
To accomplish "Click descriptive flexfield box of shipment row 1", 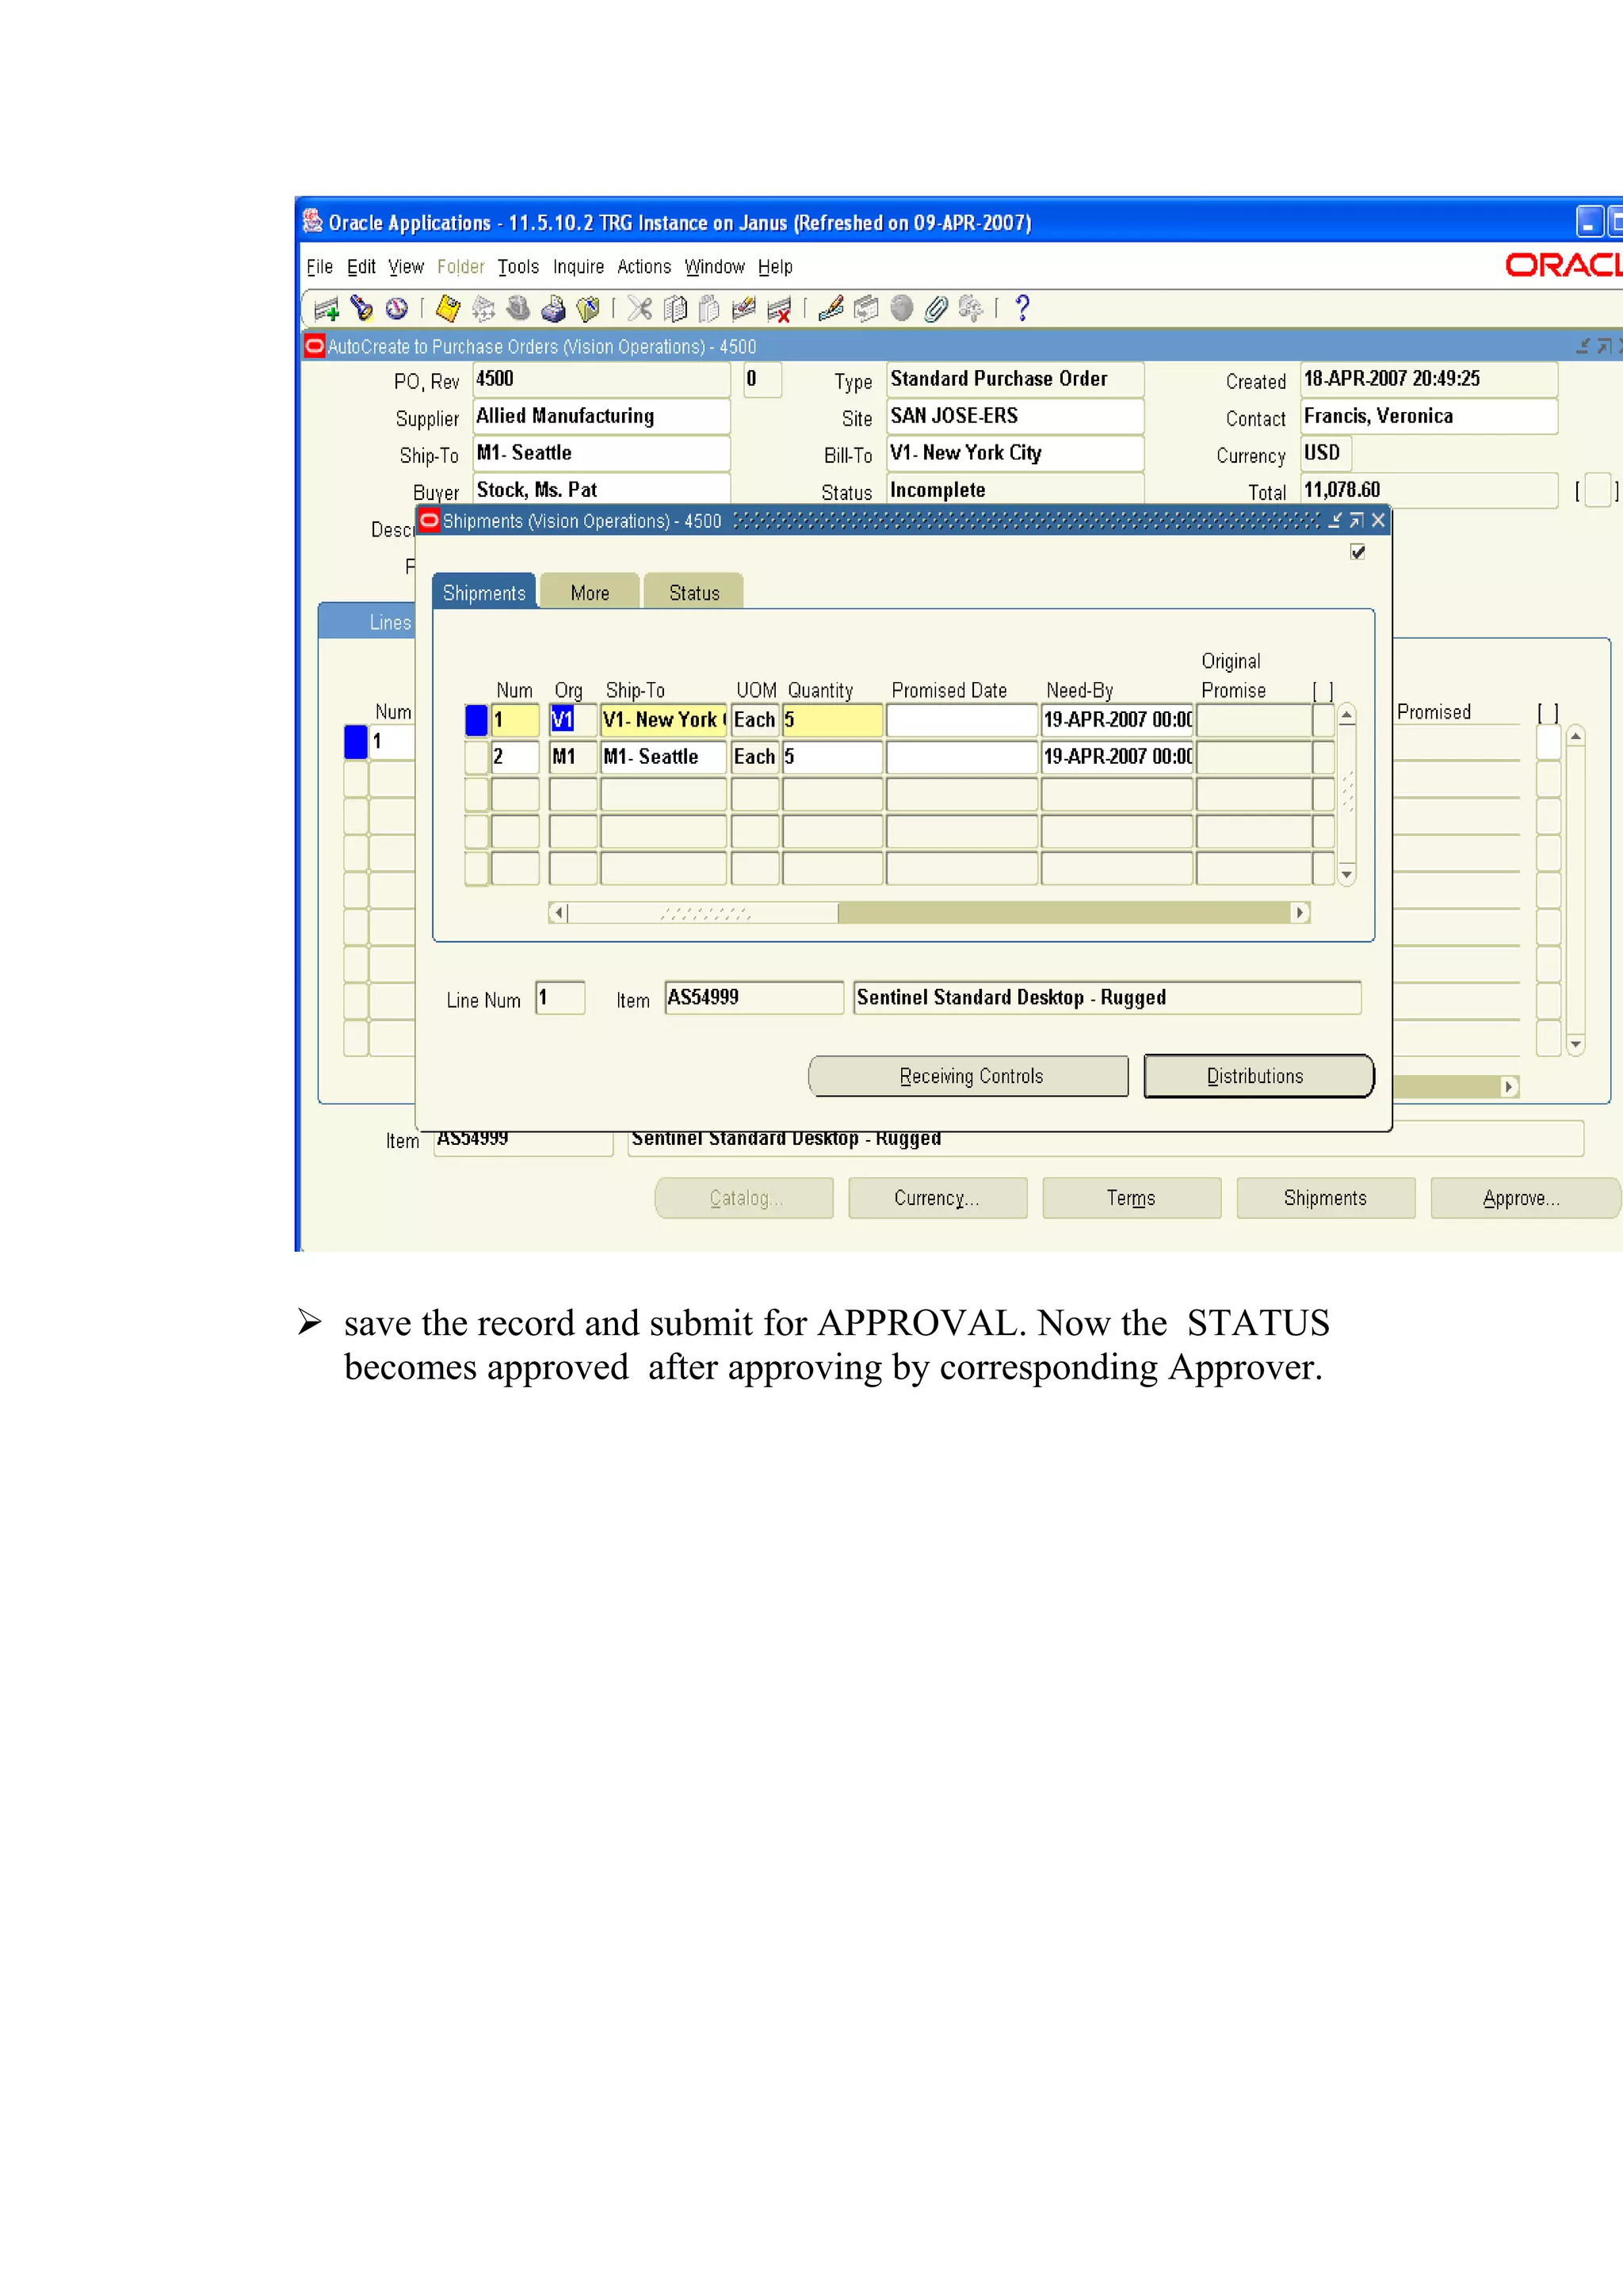I will (x=1323, y=720).
